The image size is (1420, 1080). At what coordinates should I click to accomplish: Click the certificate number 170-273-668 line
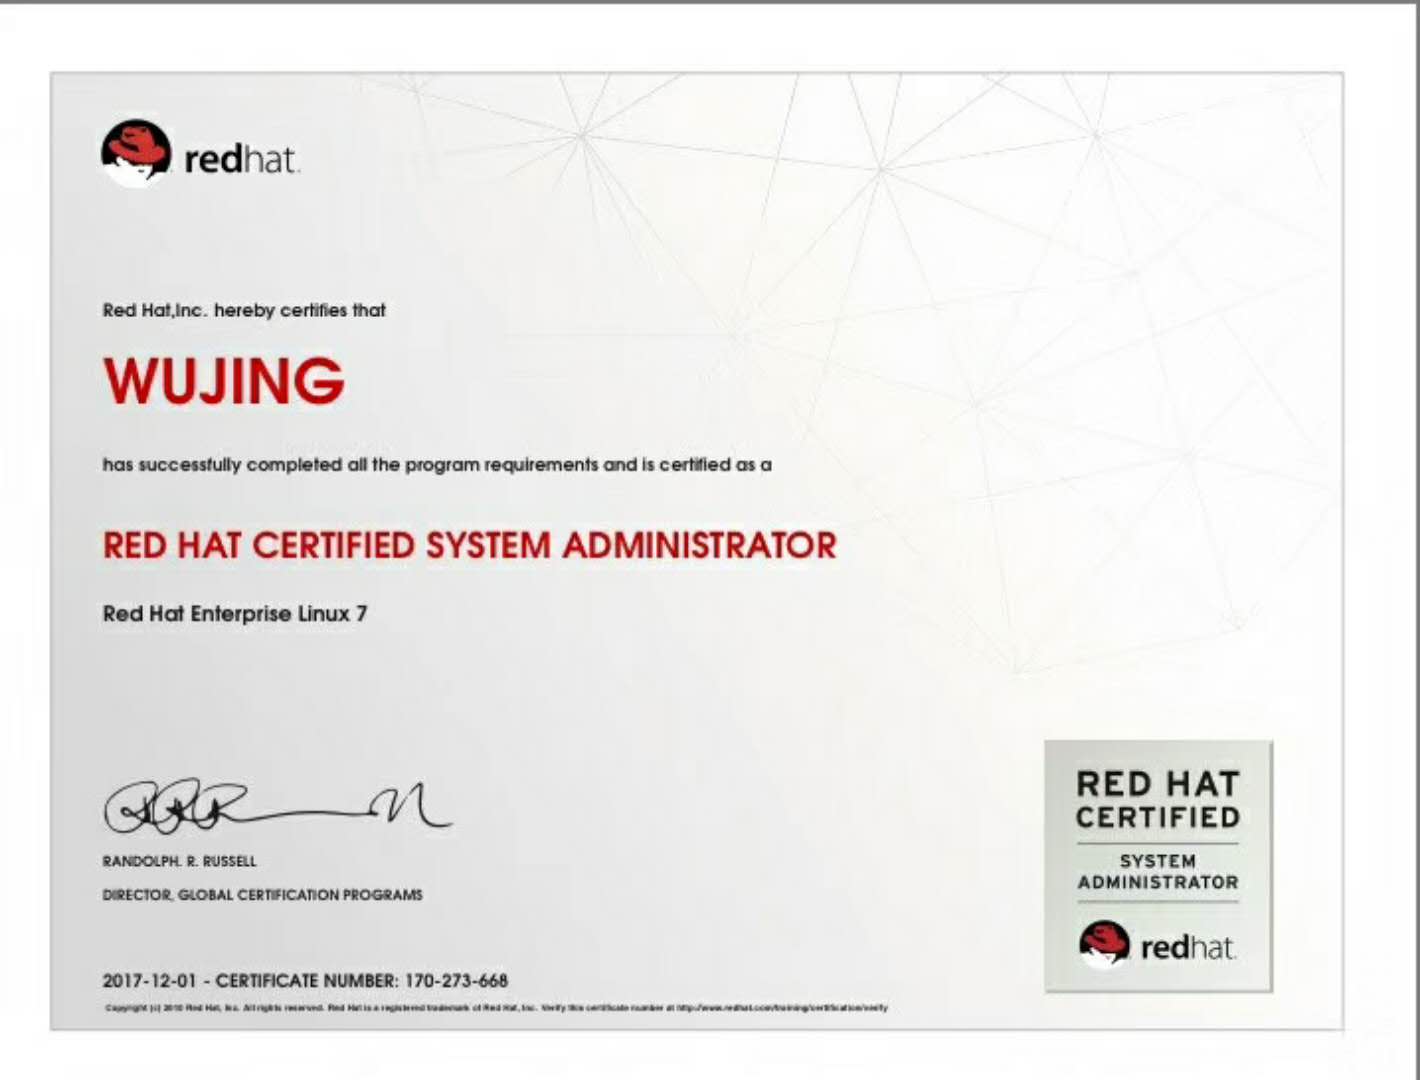click(x=305, y=980)
